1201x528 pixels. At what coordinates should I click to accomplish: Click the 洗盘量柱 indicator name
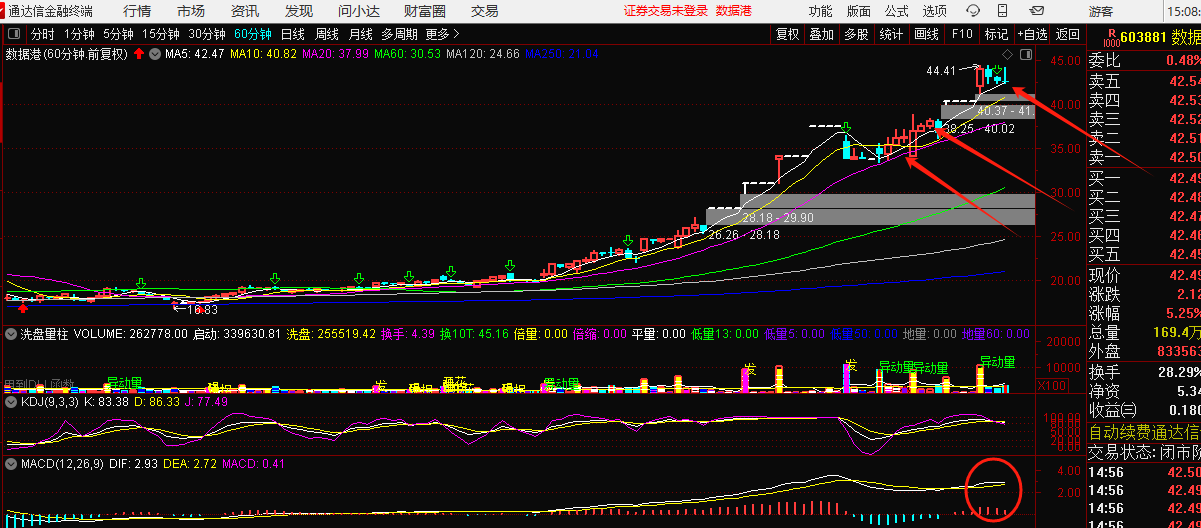44,334
